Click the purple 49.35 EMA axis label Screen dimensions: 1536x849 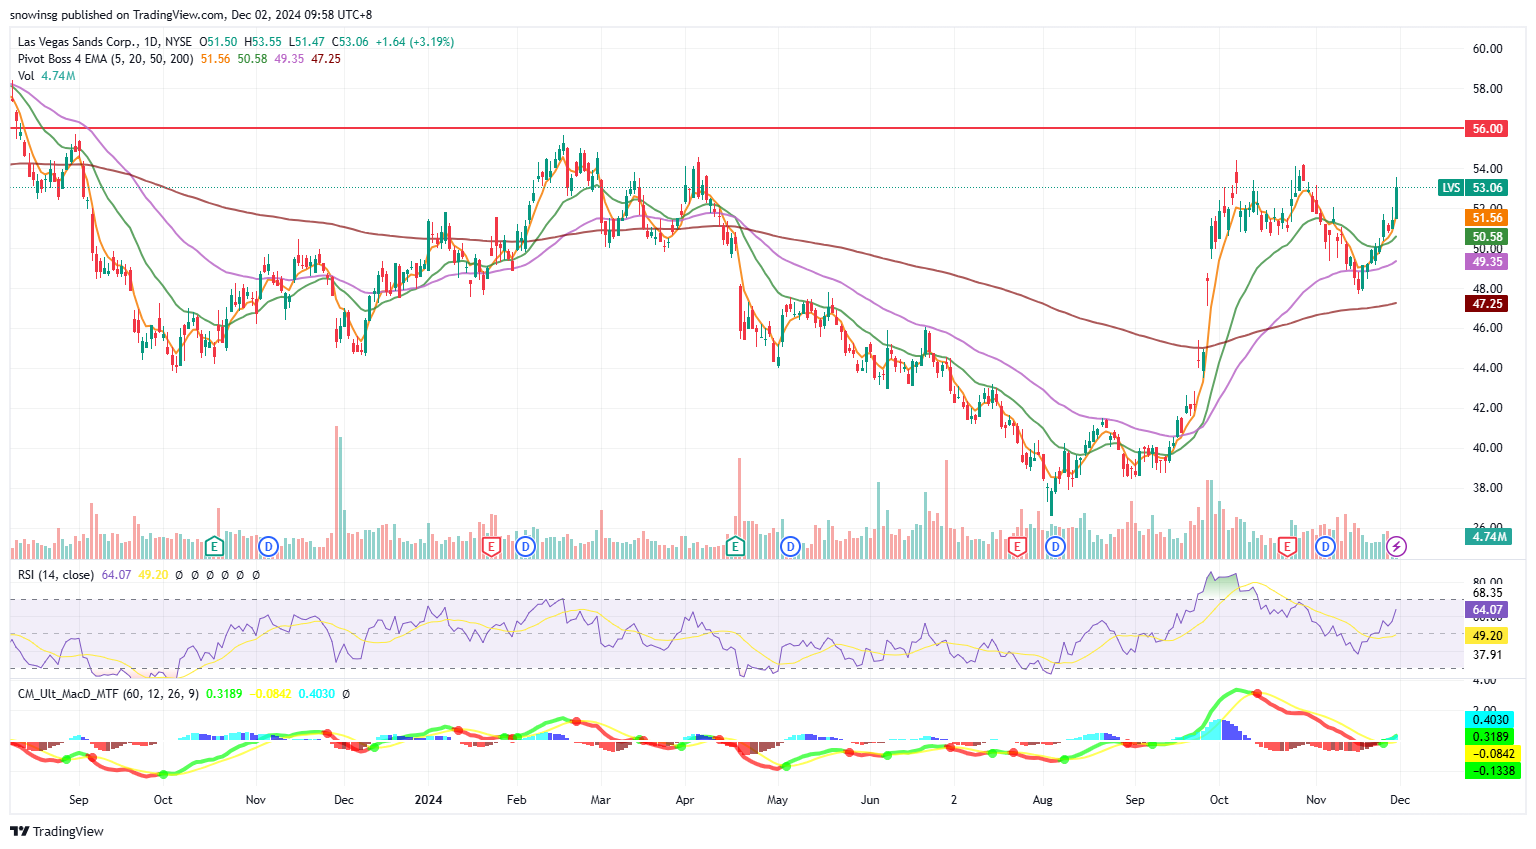point(1487,261)
